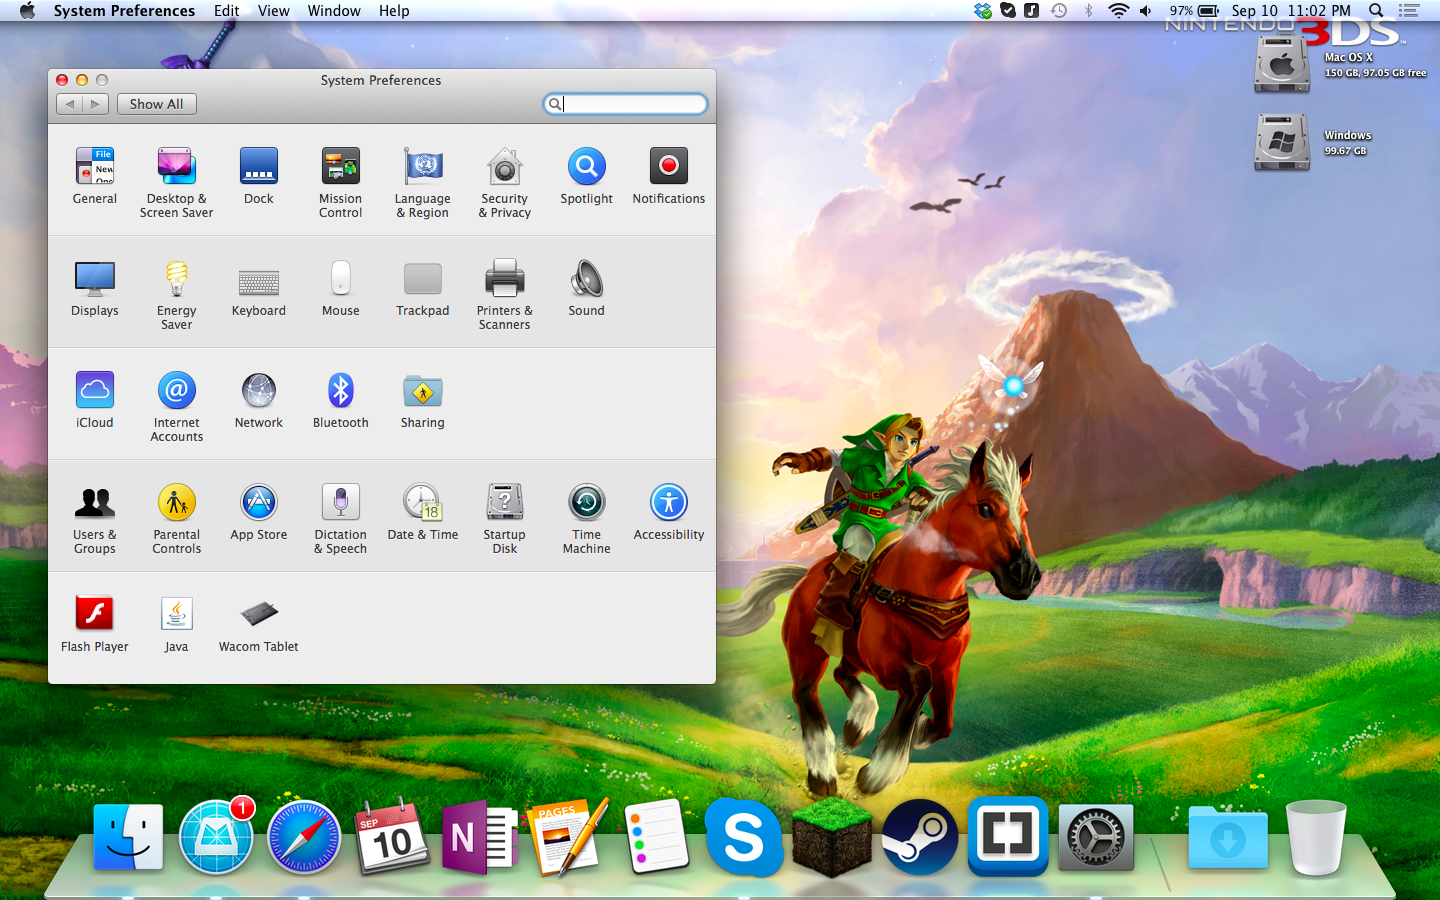Open Parental Controls preferences
The image size is (1440, 900).
(176, 519)
